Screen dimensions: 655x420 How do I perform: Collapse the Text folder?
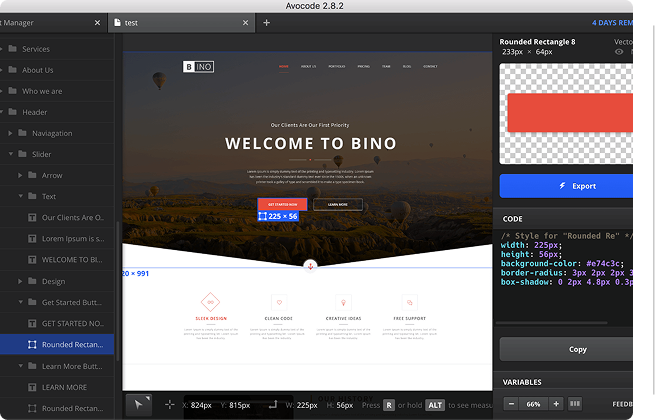point(20,196)
